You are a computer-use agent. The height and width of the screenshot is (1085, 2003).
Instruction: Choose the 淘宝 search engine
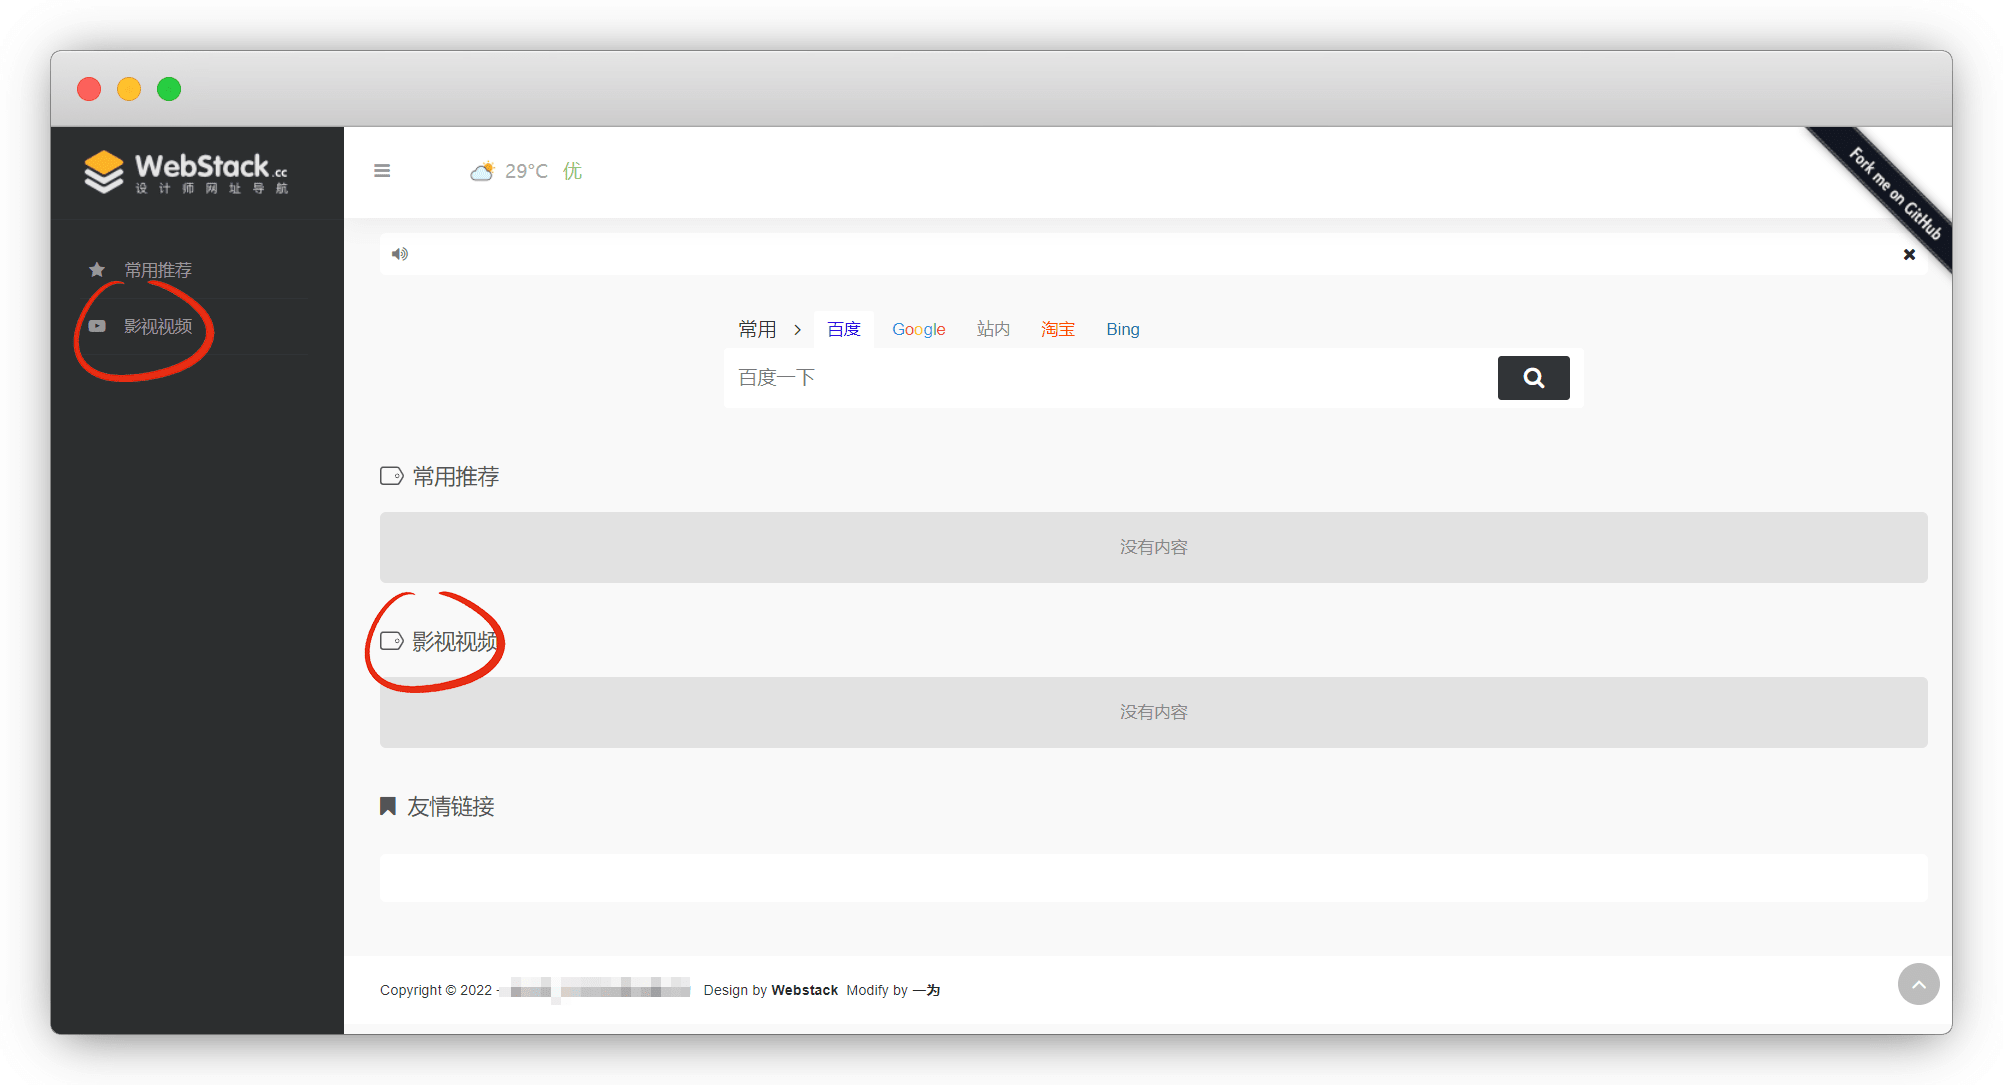(1057, 330)
